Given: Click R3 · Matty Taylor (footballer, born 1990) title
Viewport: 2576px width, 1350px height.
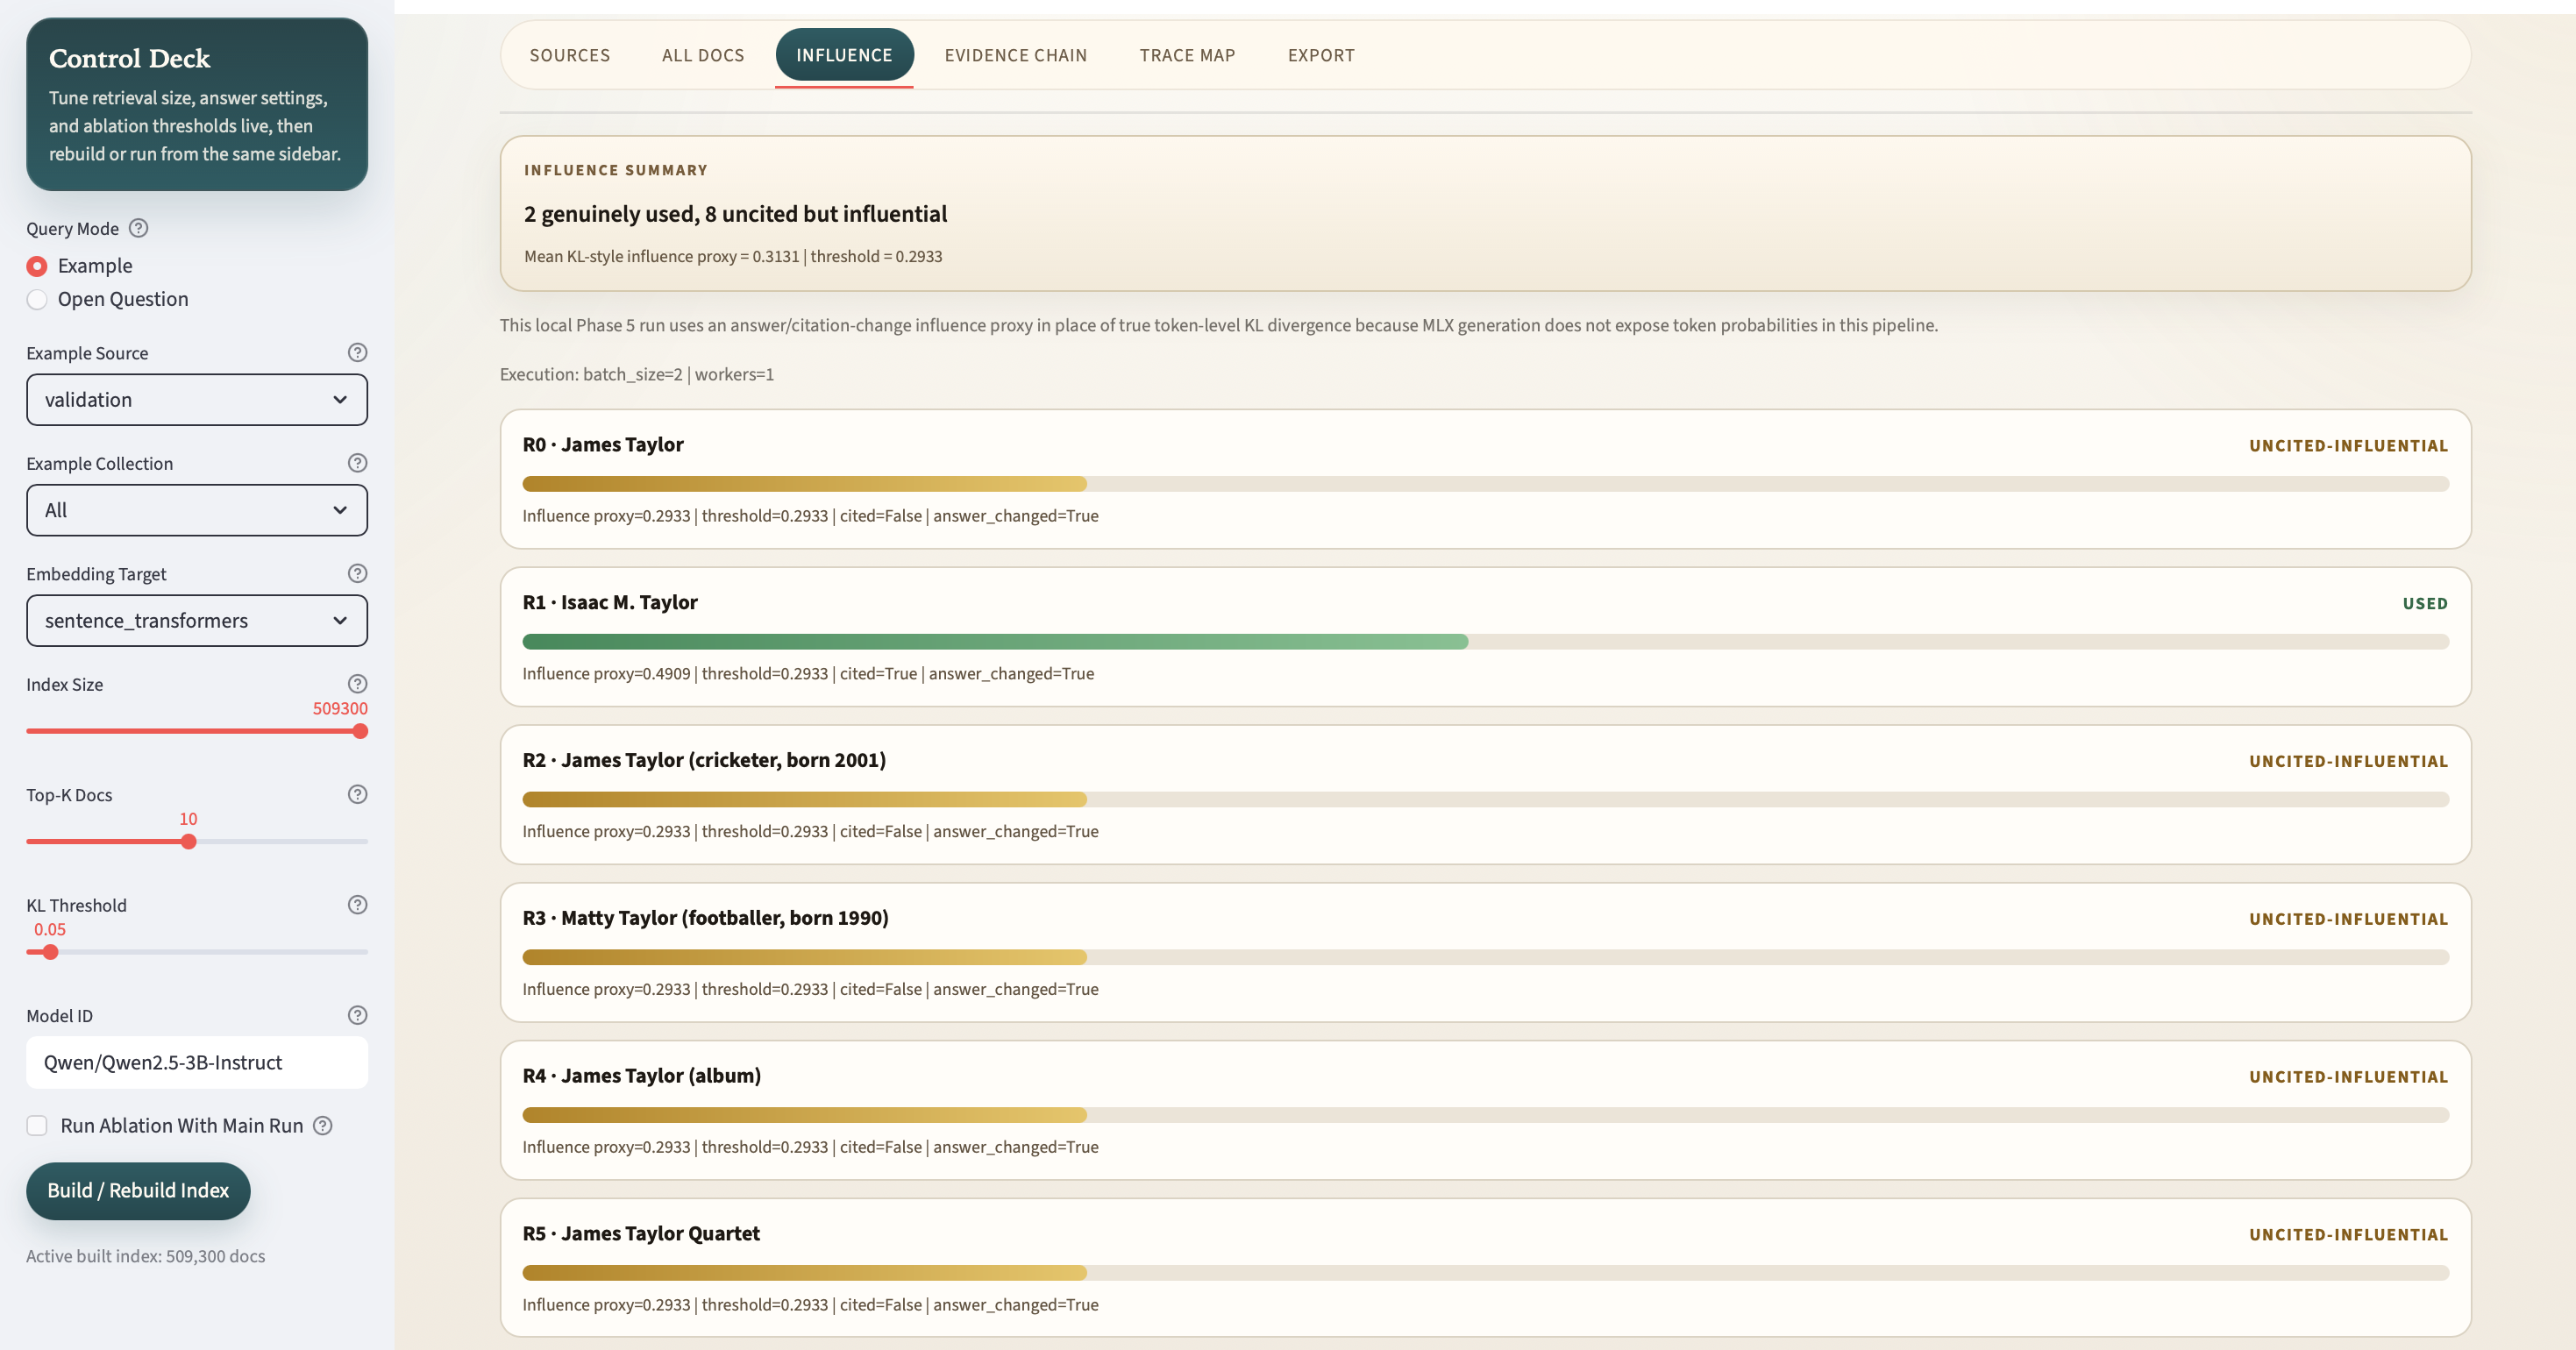Looking at the screenshot, I should pyautogui.click(x=705, y=918).
